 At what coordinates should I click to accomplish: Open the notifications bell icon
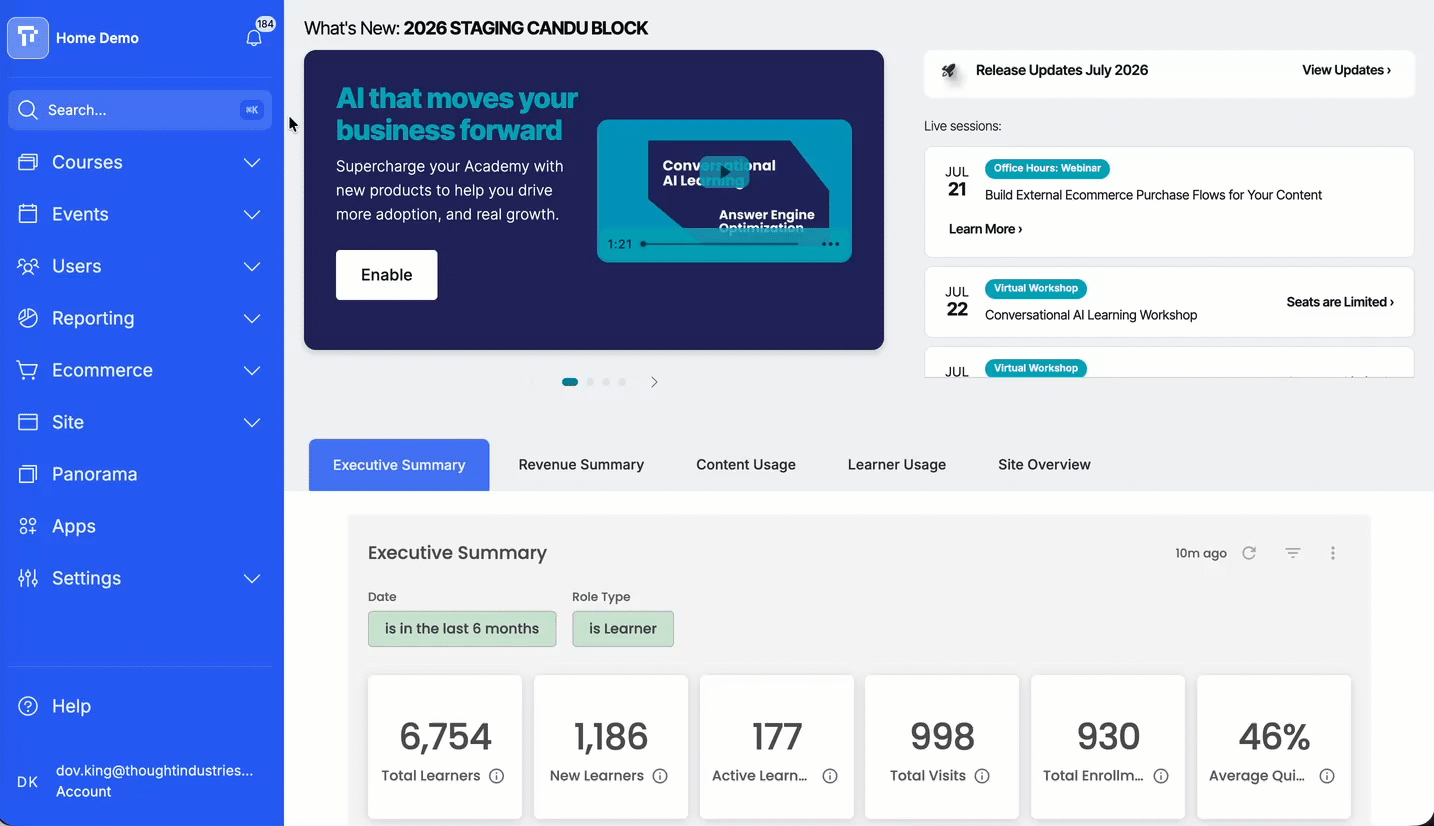tap(254, 38)
